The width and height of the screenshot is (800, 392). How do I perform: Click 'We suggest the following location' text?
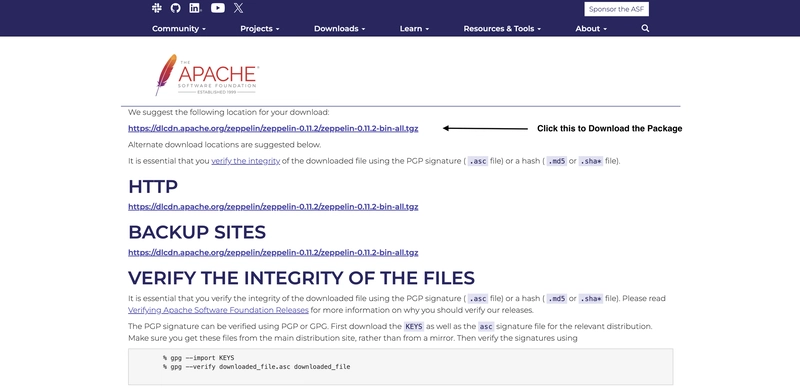tap(229, 112)
